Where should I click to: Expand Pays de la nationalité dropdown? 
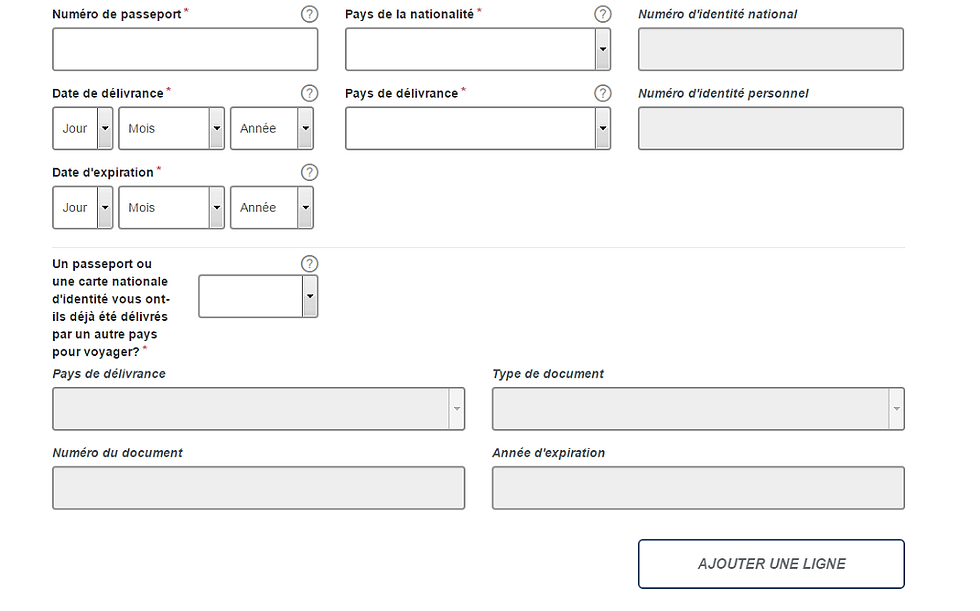(x=478, y=49)
